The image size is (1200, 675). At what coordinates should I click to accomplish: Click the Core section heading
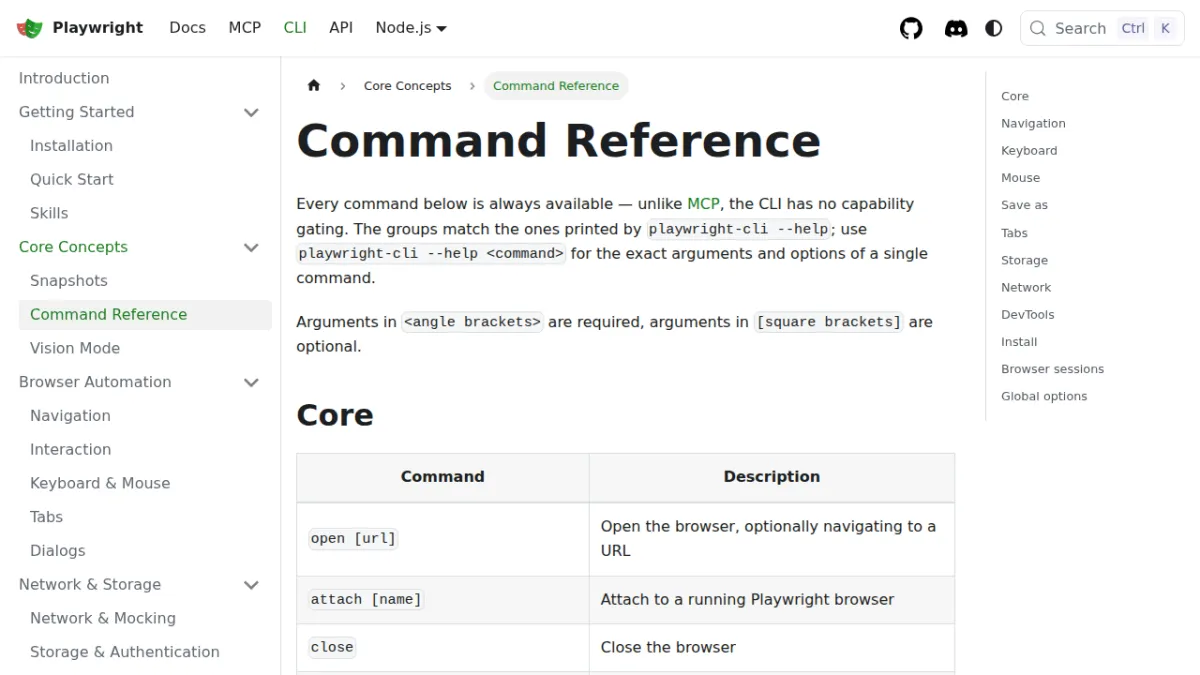[x=335, y=415]
